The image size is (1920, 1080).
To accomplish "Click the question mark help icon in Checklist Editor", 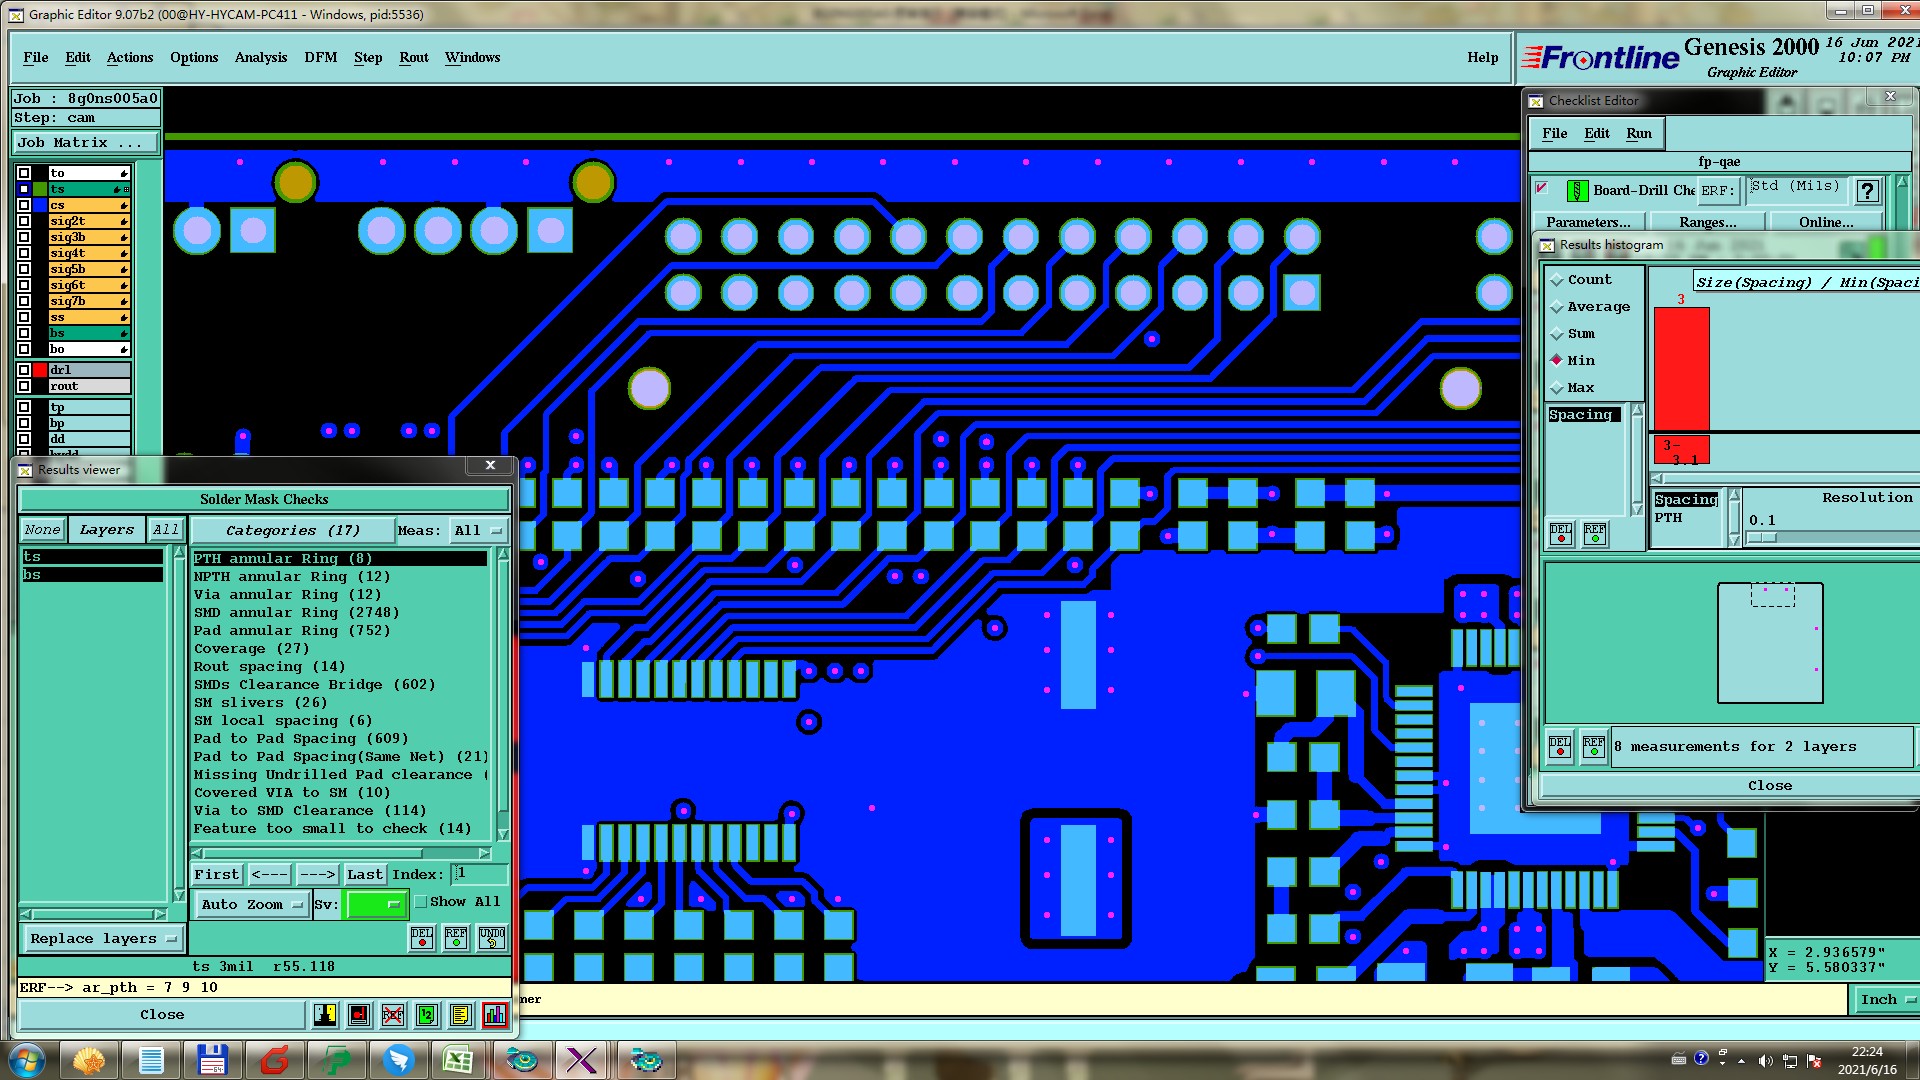I will [x=1867, y=191].
